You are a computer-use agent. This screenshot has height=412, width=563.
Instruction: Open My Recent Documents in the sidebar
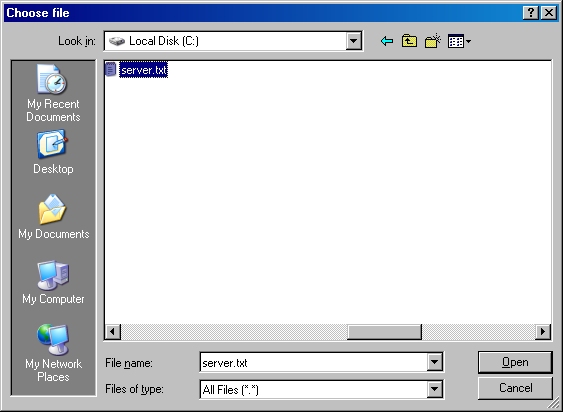[53, 93]
